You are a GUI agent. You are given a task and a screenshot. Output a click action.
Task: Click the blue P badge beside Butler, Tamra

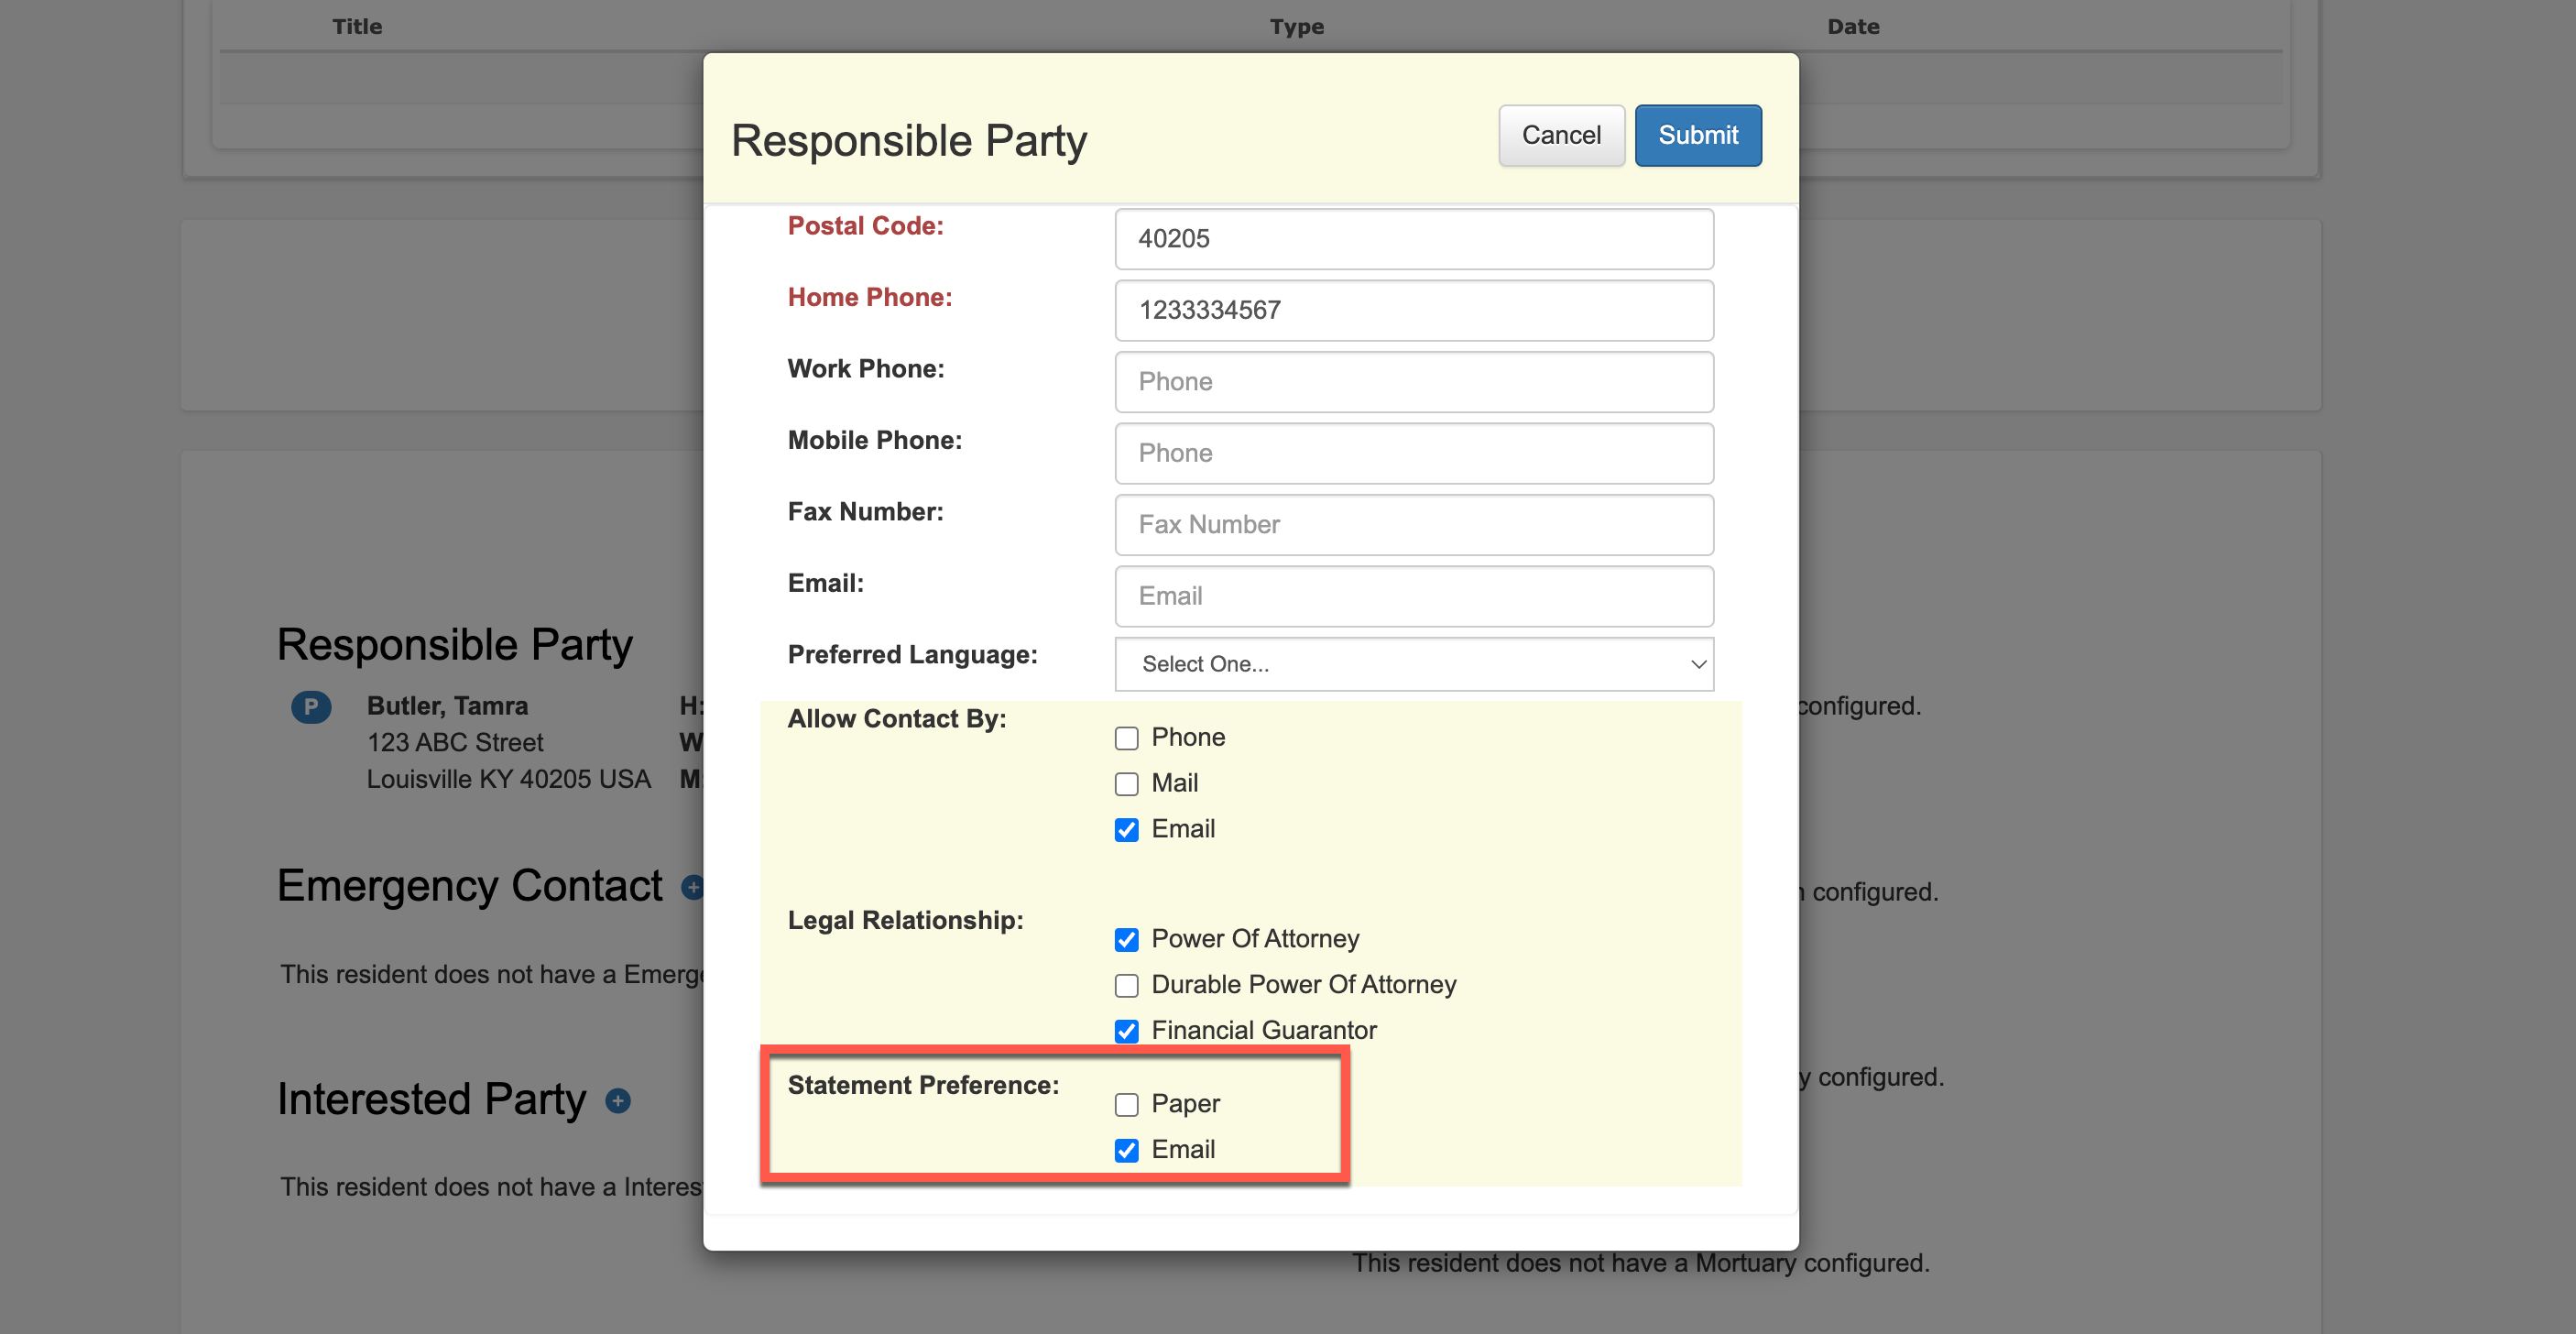point(311,707)
